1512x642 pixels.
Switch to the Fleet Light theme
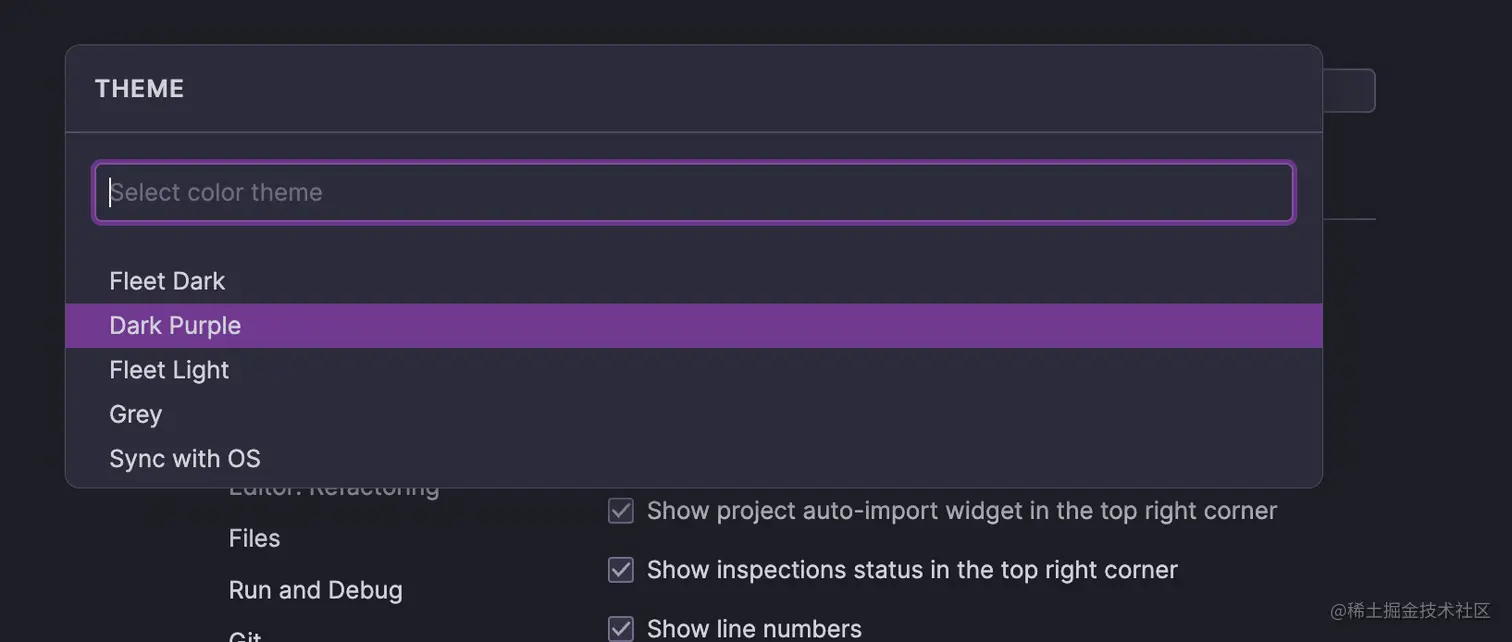pos(169,370)
